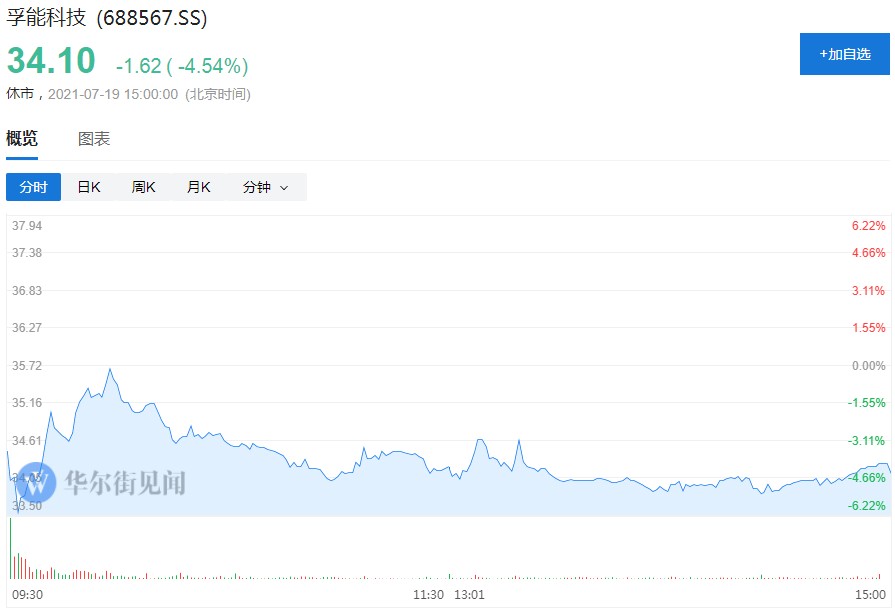
Task: Open the 图表 tab
Action: click(94, 139)
